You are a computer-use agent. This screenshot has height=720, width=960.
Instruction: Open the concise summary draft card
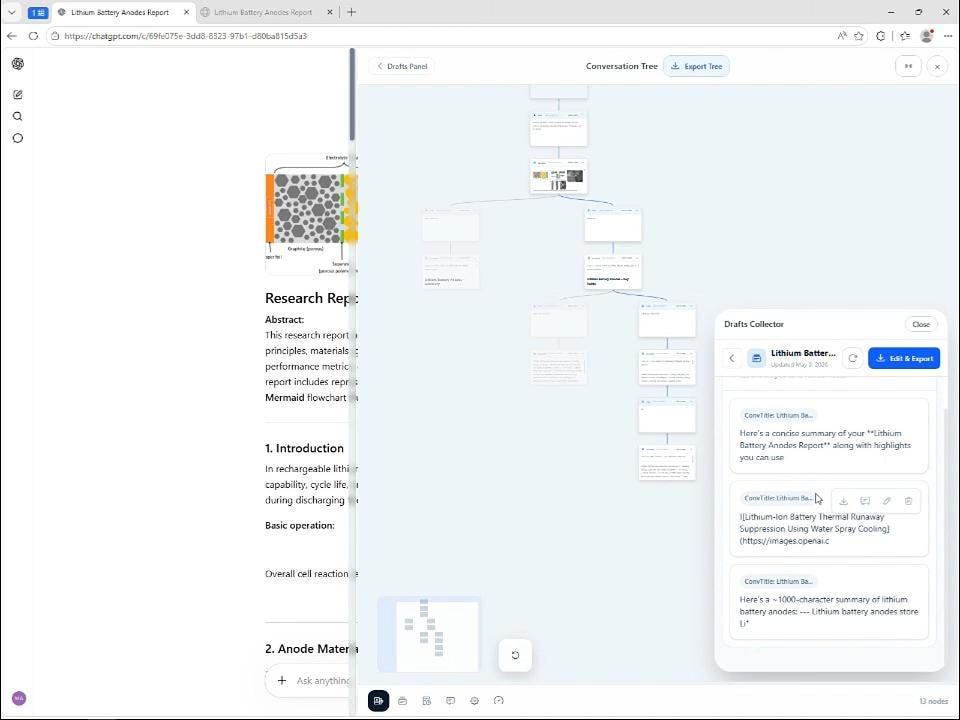point(828,436)
